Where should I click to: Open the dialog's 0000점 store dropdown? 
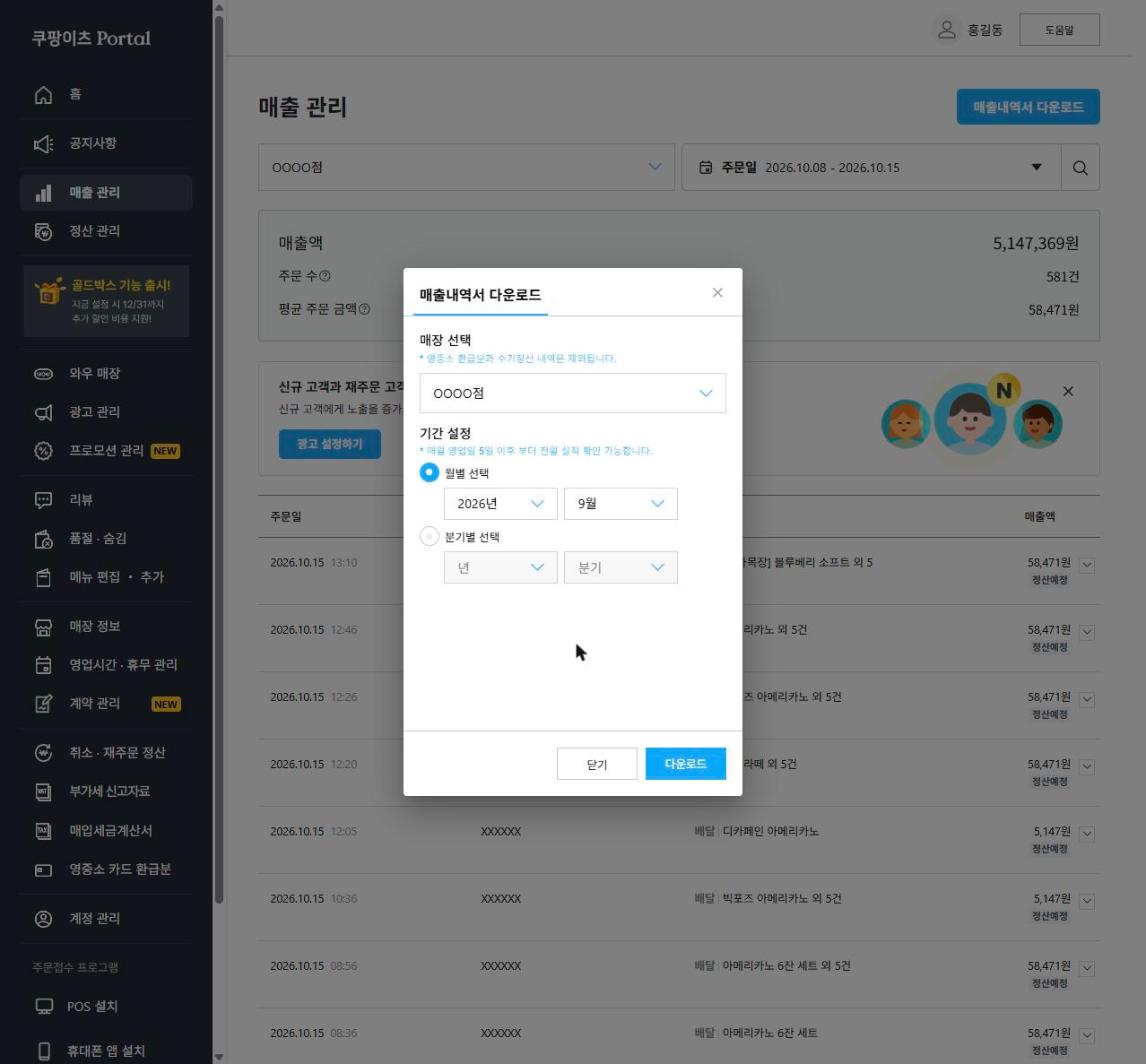[572, 393]
